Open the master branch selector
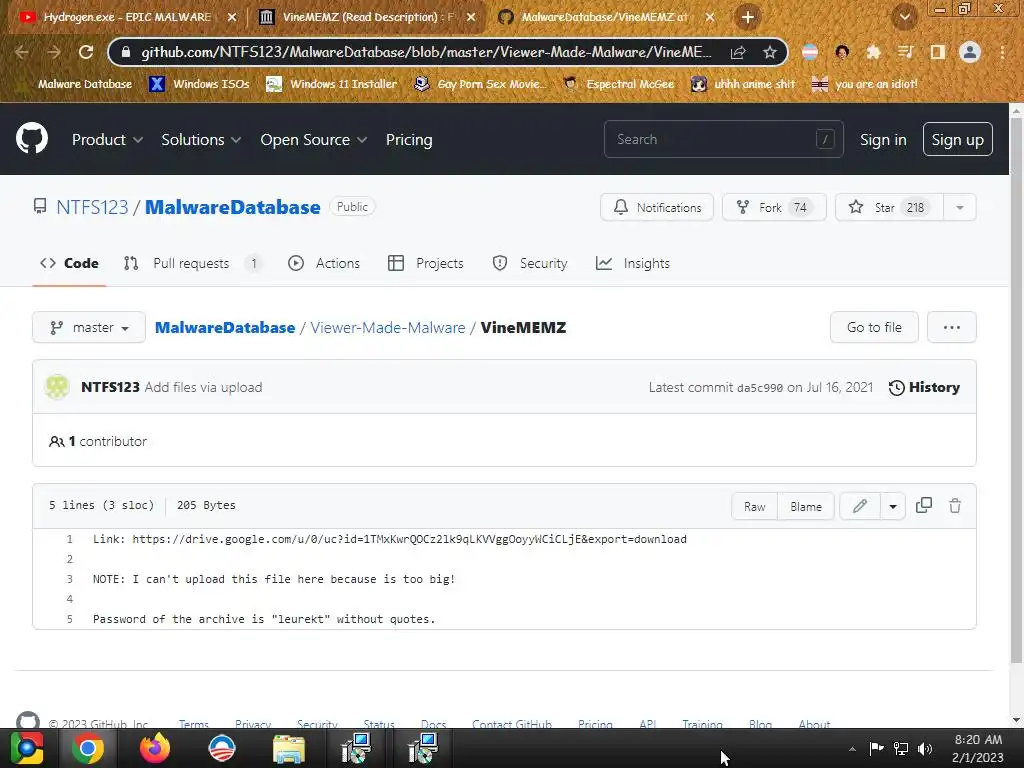 (x=89, y=327)
